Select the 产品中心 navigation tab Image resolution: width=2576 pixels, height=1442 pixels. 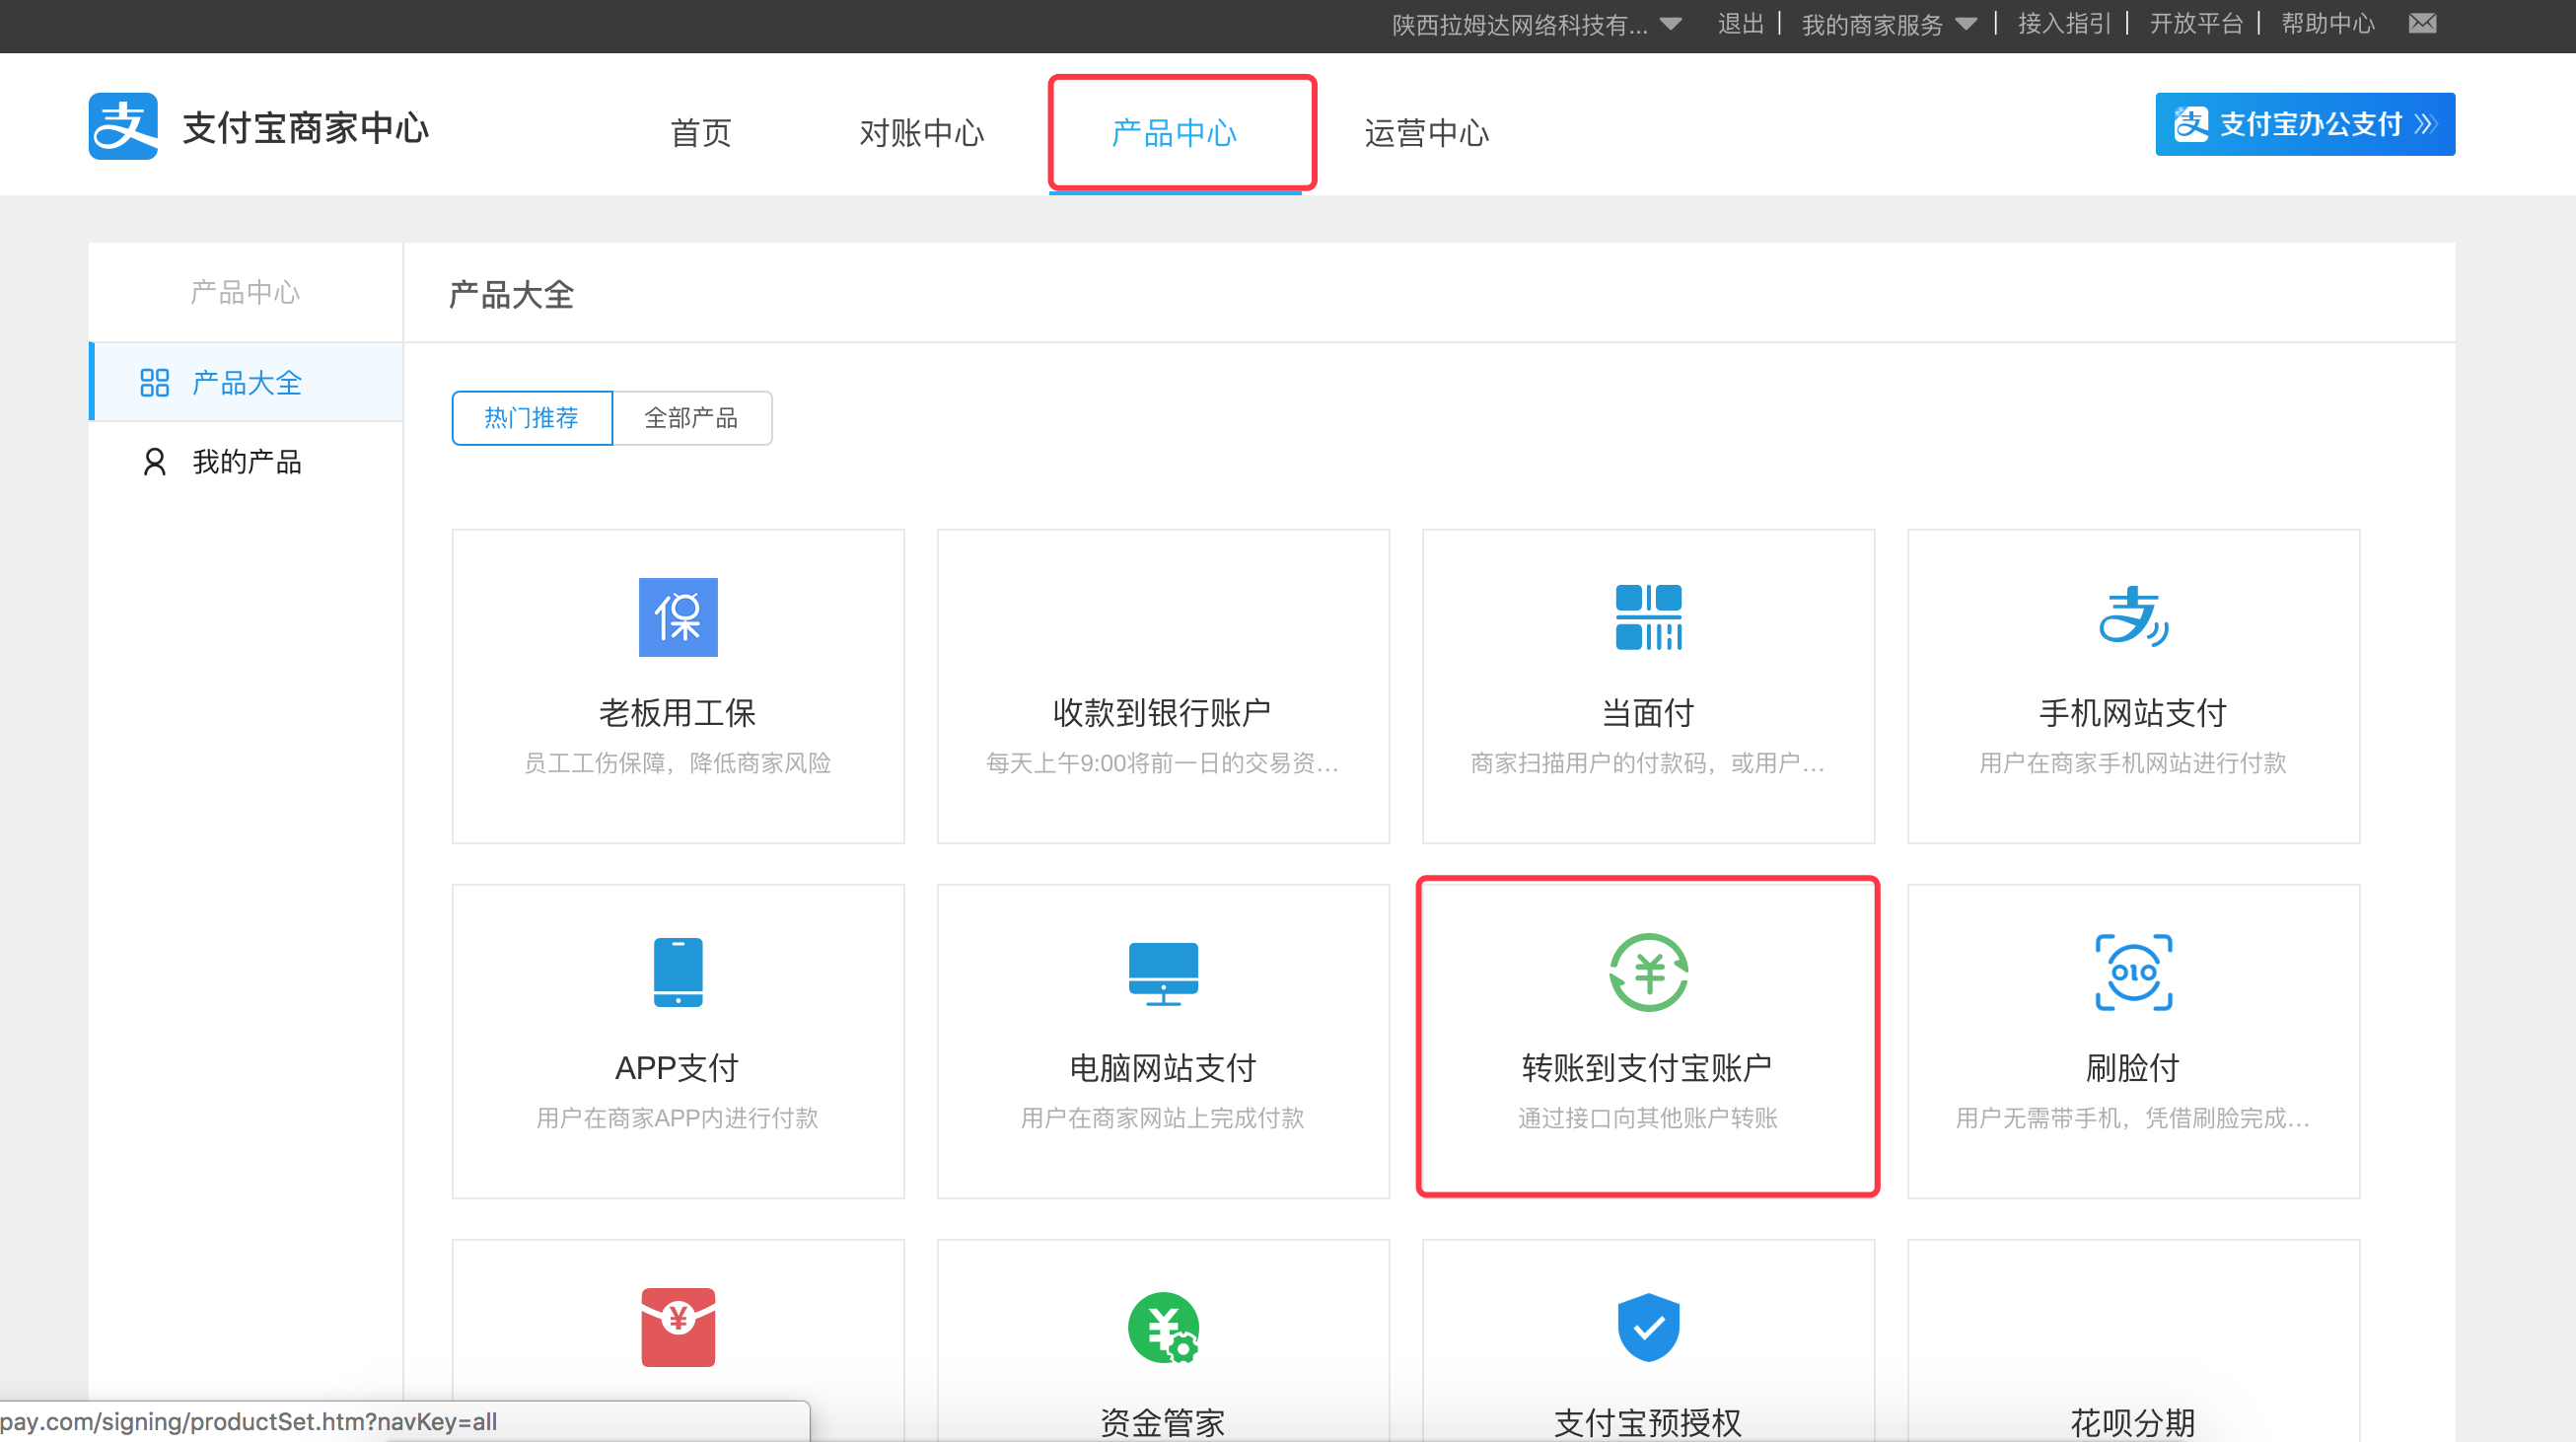[1174, 133]
